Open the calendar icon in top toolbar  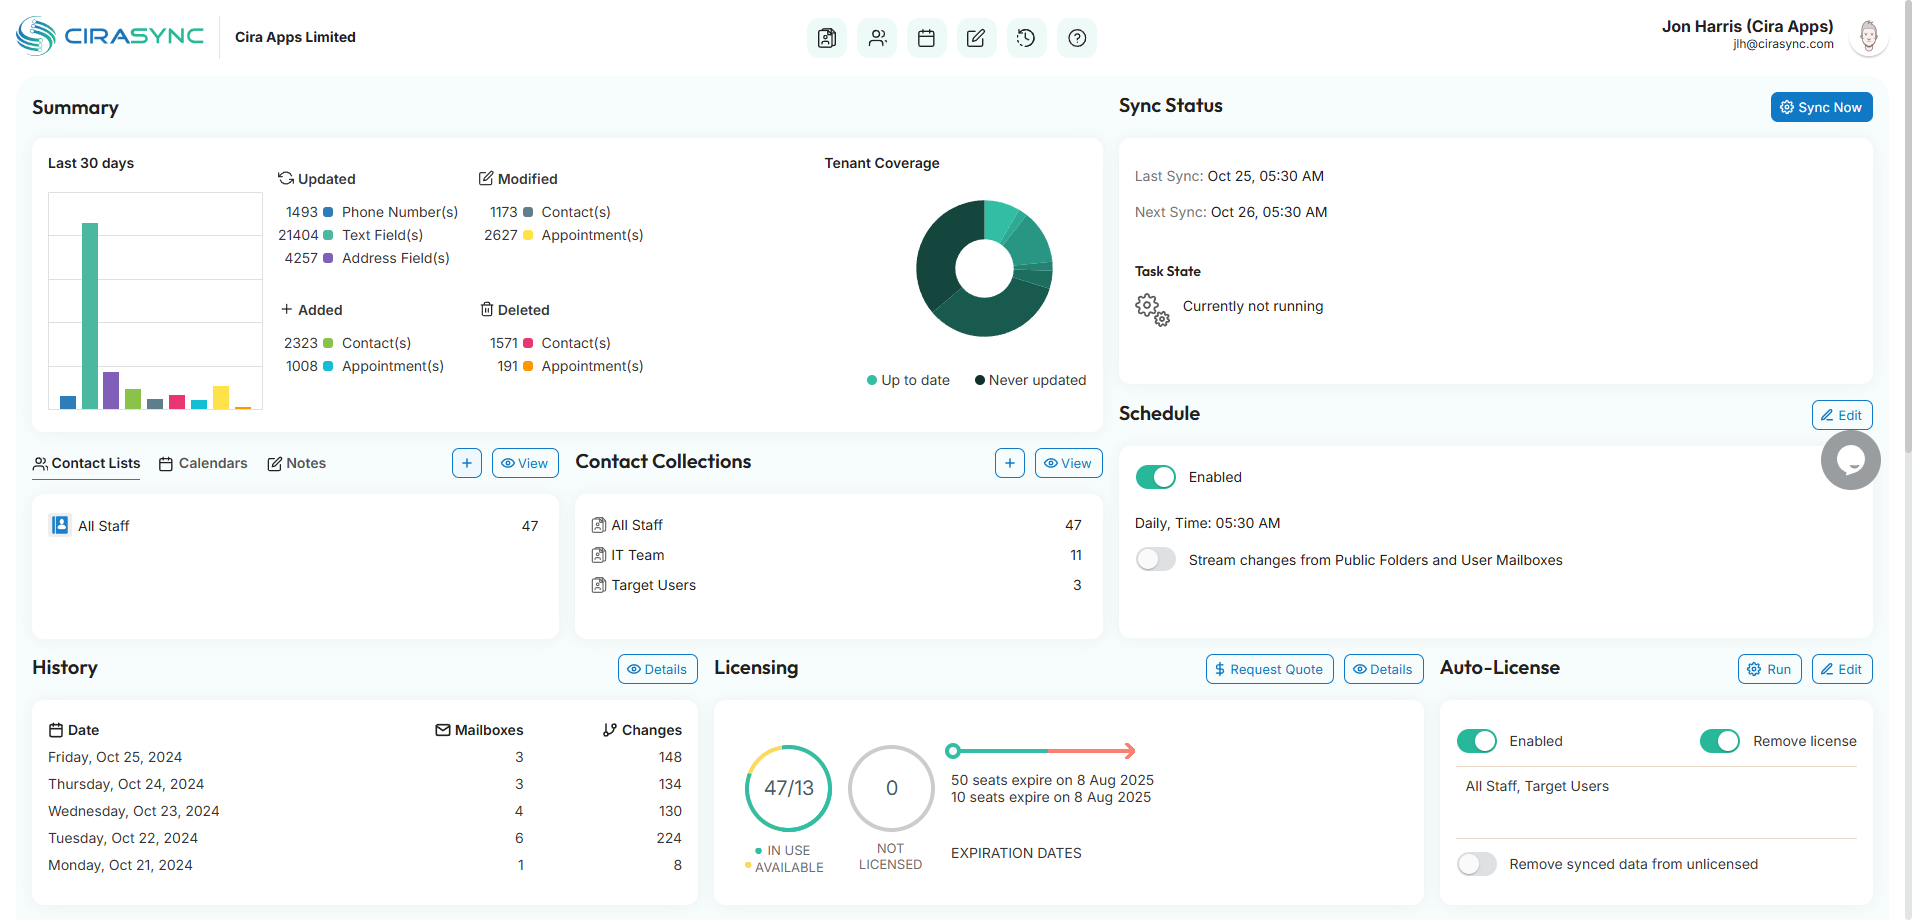tap(926, 38)
